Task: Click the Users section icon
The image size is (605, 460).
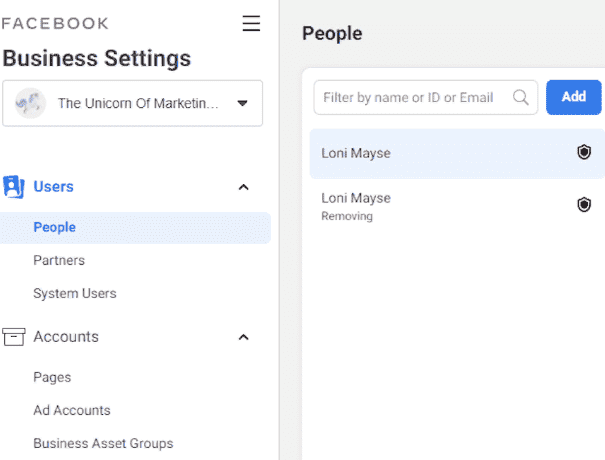Action: pyautogui.click(x=14, y=187)
